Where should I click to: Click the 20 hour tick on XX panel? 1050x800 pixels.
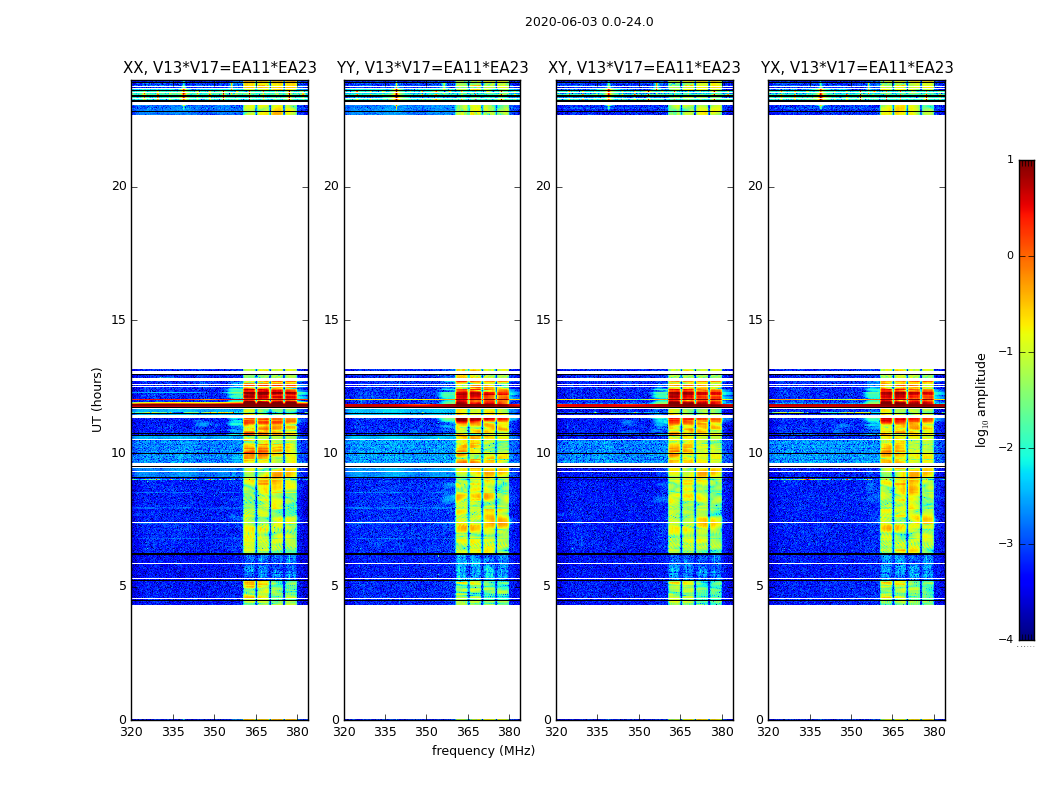pos(119,186)
